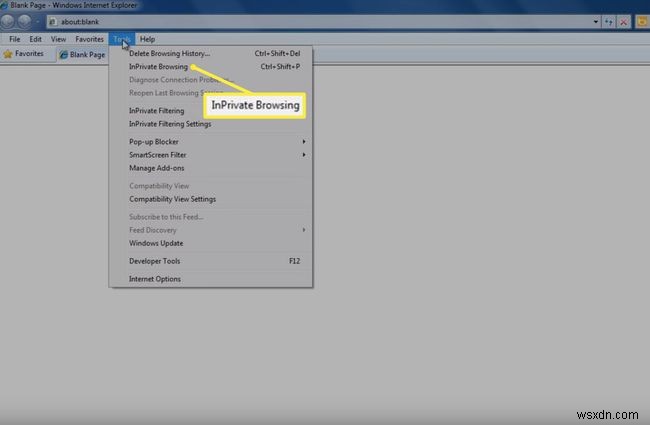Open Developer Tools
Screen dimensions: 650x425
point(211,261)
